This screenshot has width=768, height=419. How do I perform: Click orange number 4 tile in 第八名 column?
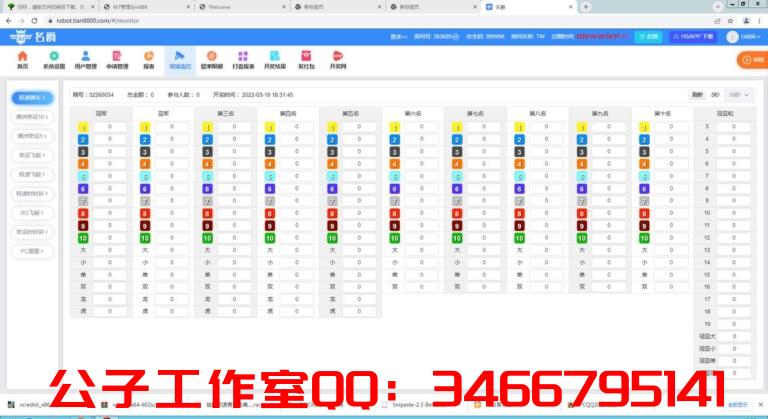[519, 164]
